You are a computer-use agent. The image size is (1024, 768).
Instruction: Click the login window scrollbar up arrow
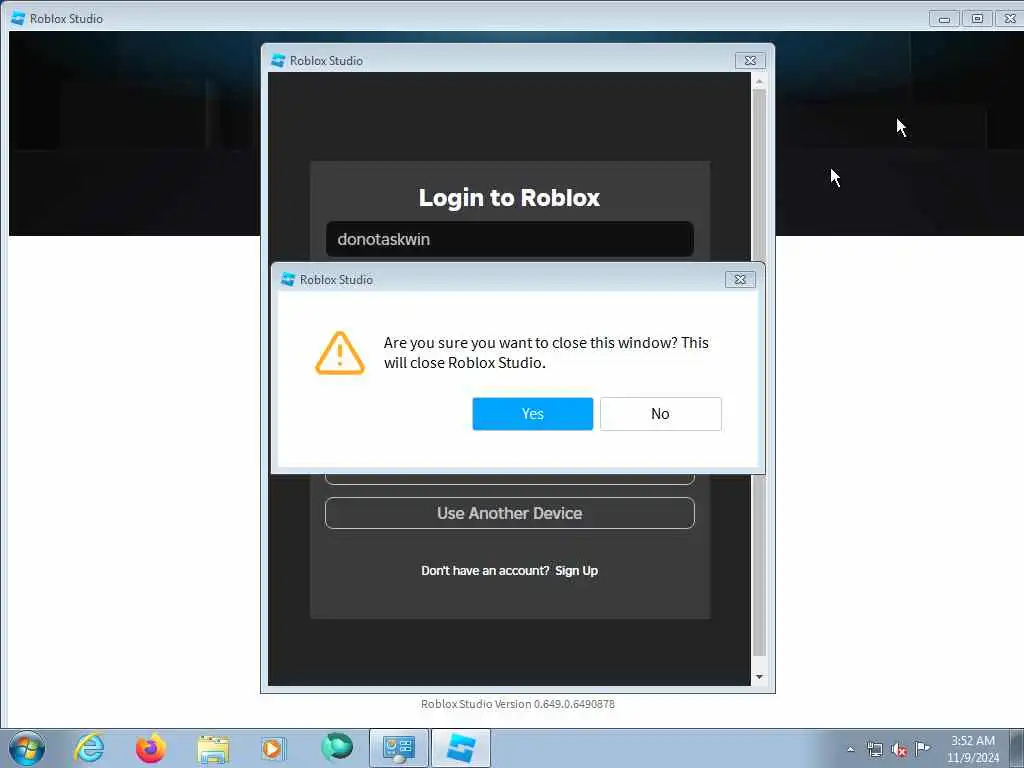(x=759, y=81)
